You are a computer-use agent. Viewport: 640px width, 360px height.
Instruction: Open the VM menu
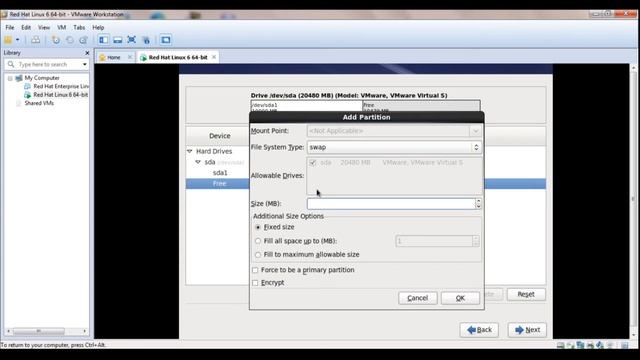(x=62, y=27)
